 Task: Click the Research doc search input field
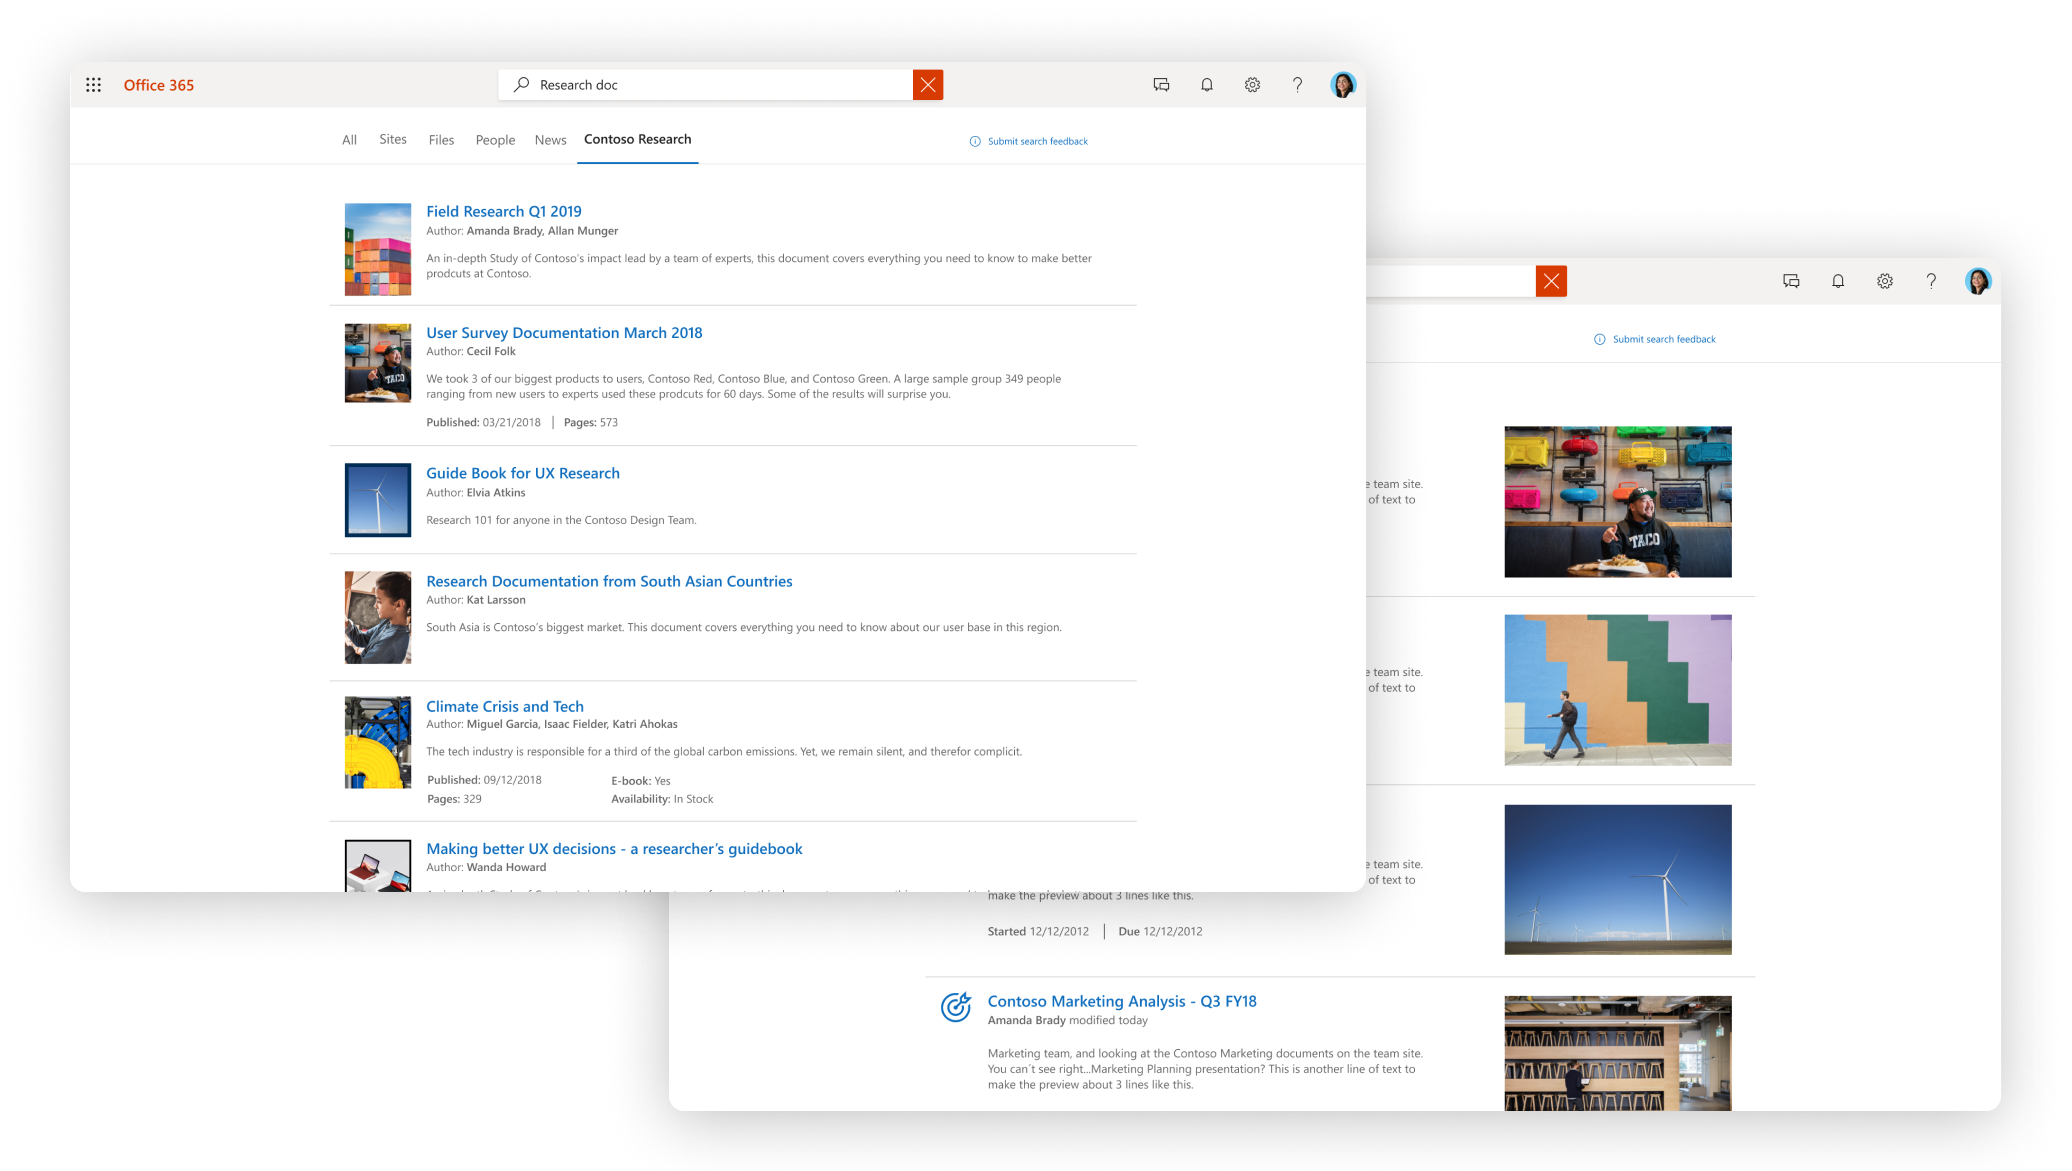(x=700, y=84)
